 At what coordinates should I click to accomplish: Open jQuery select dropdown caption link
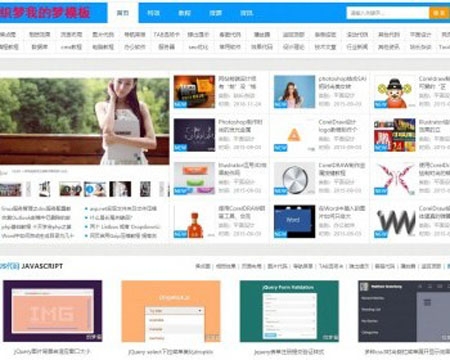[171, 352]
